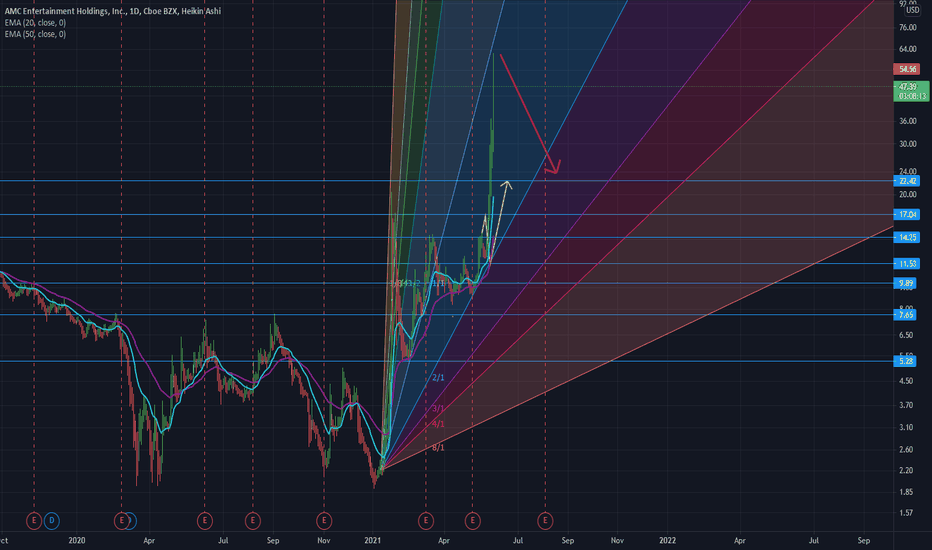Viewport: 932px width, 550px height.
Task: Click the 8/1 Gann fan label
Action: tap(438, 447)
